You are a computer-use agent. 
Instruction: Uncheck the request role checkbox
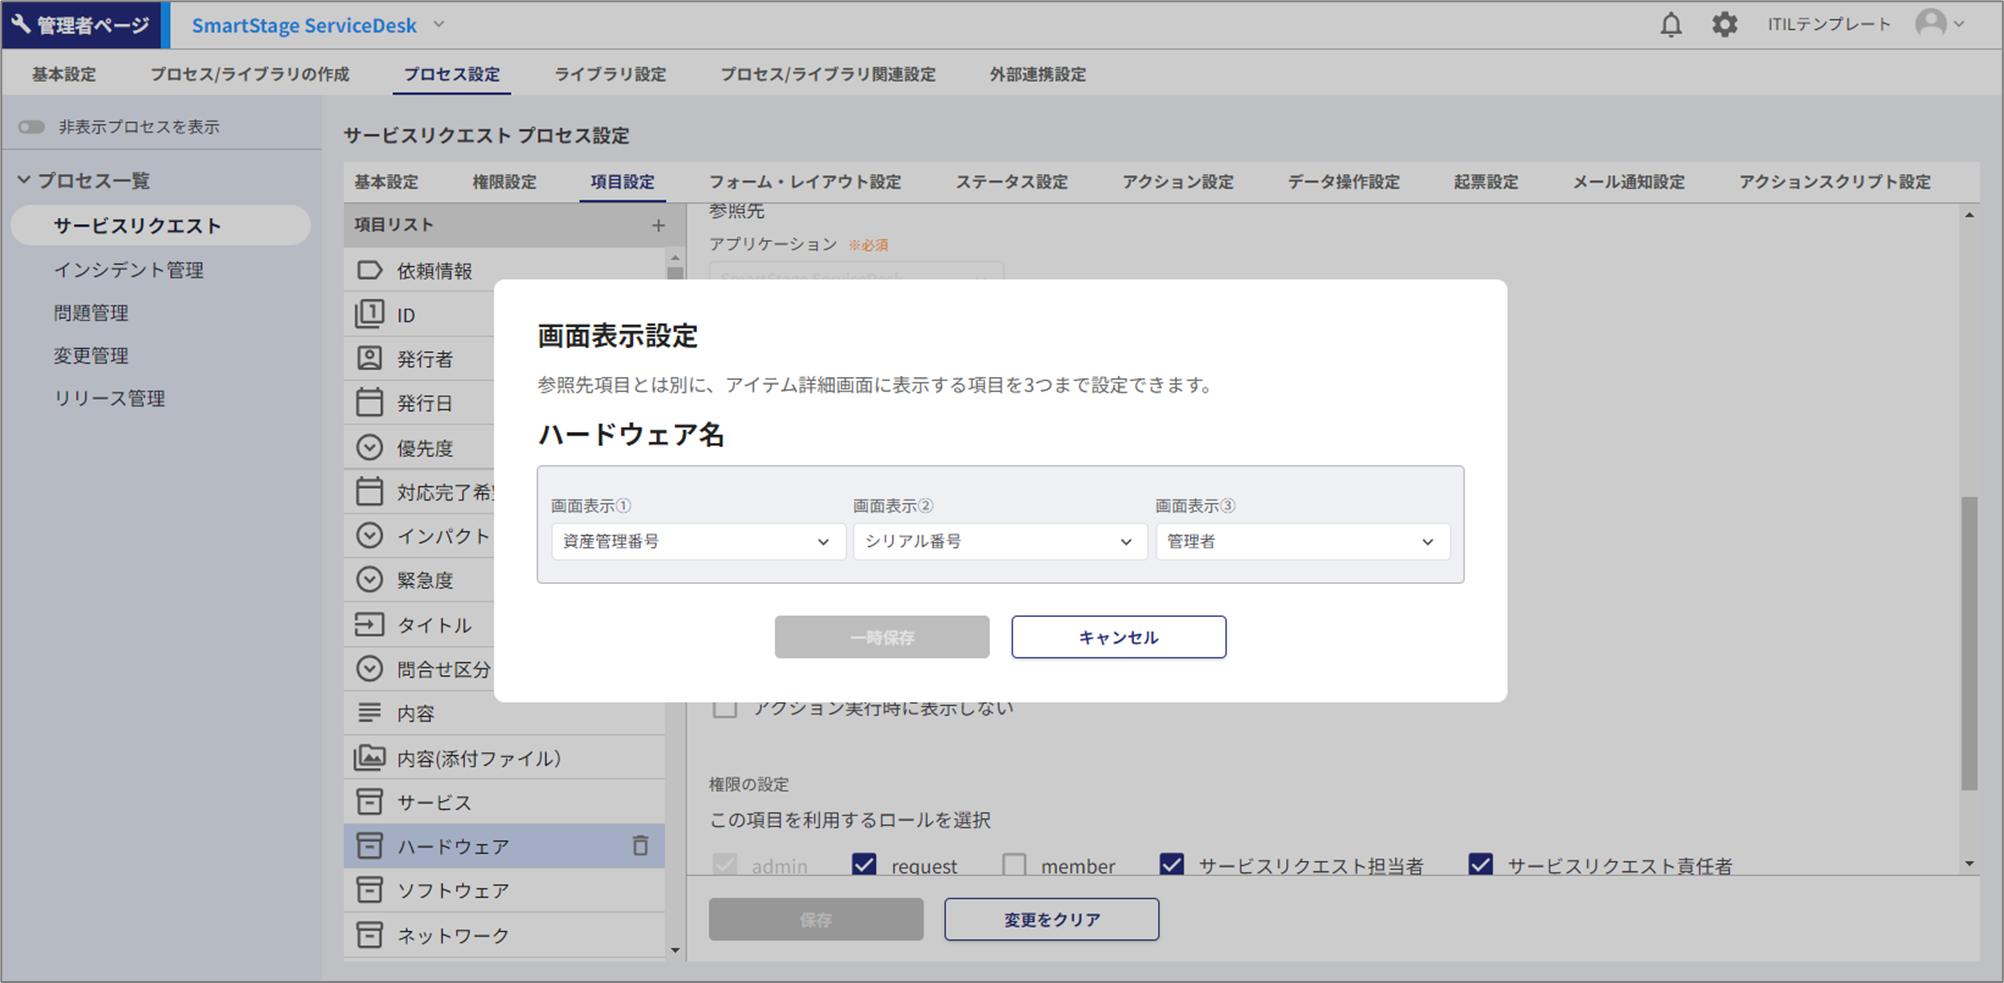point(864,865)
